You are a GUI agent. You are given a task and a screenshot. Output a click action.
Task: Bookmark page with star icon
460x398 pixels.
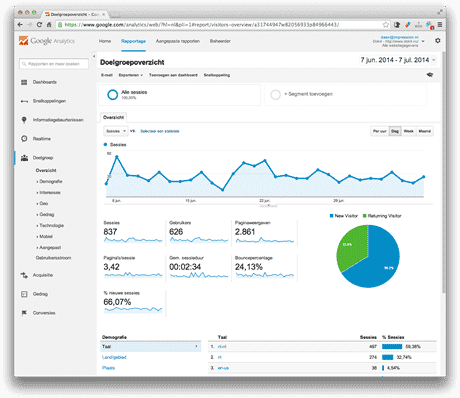[x=386, y=25]
